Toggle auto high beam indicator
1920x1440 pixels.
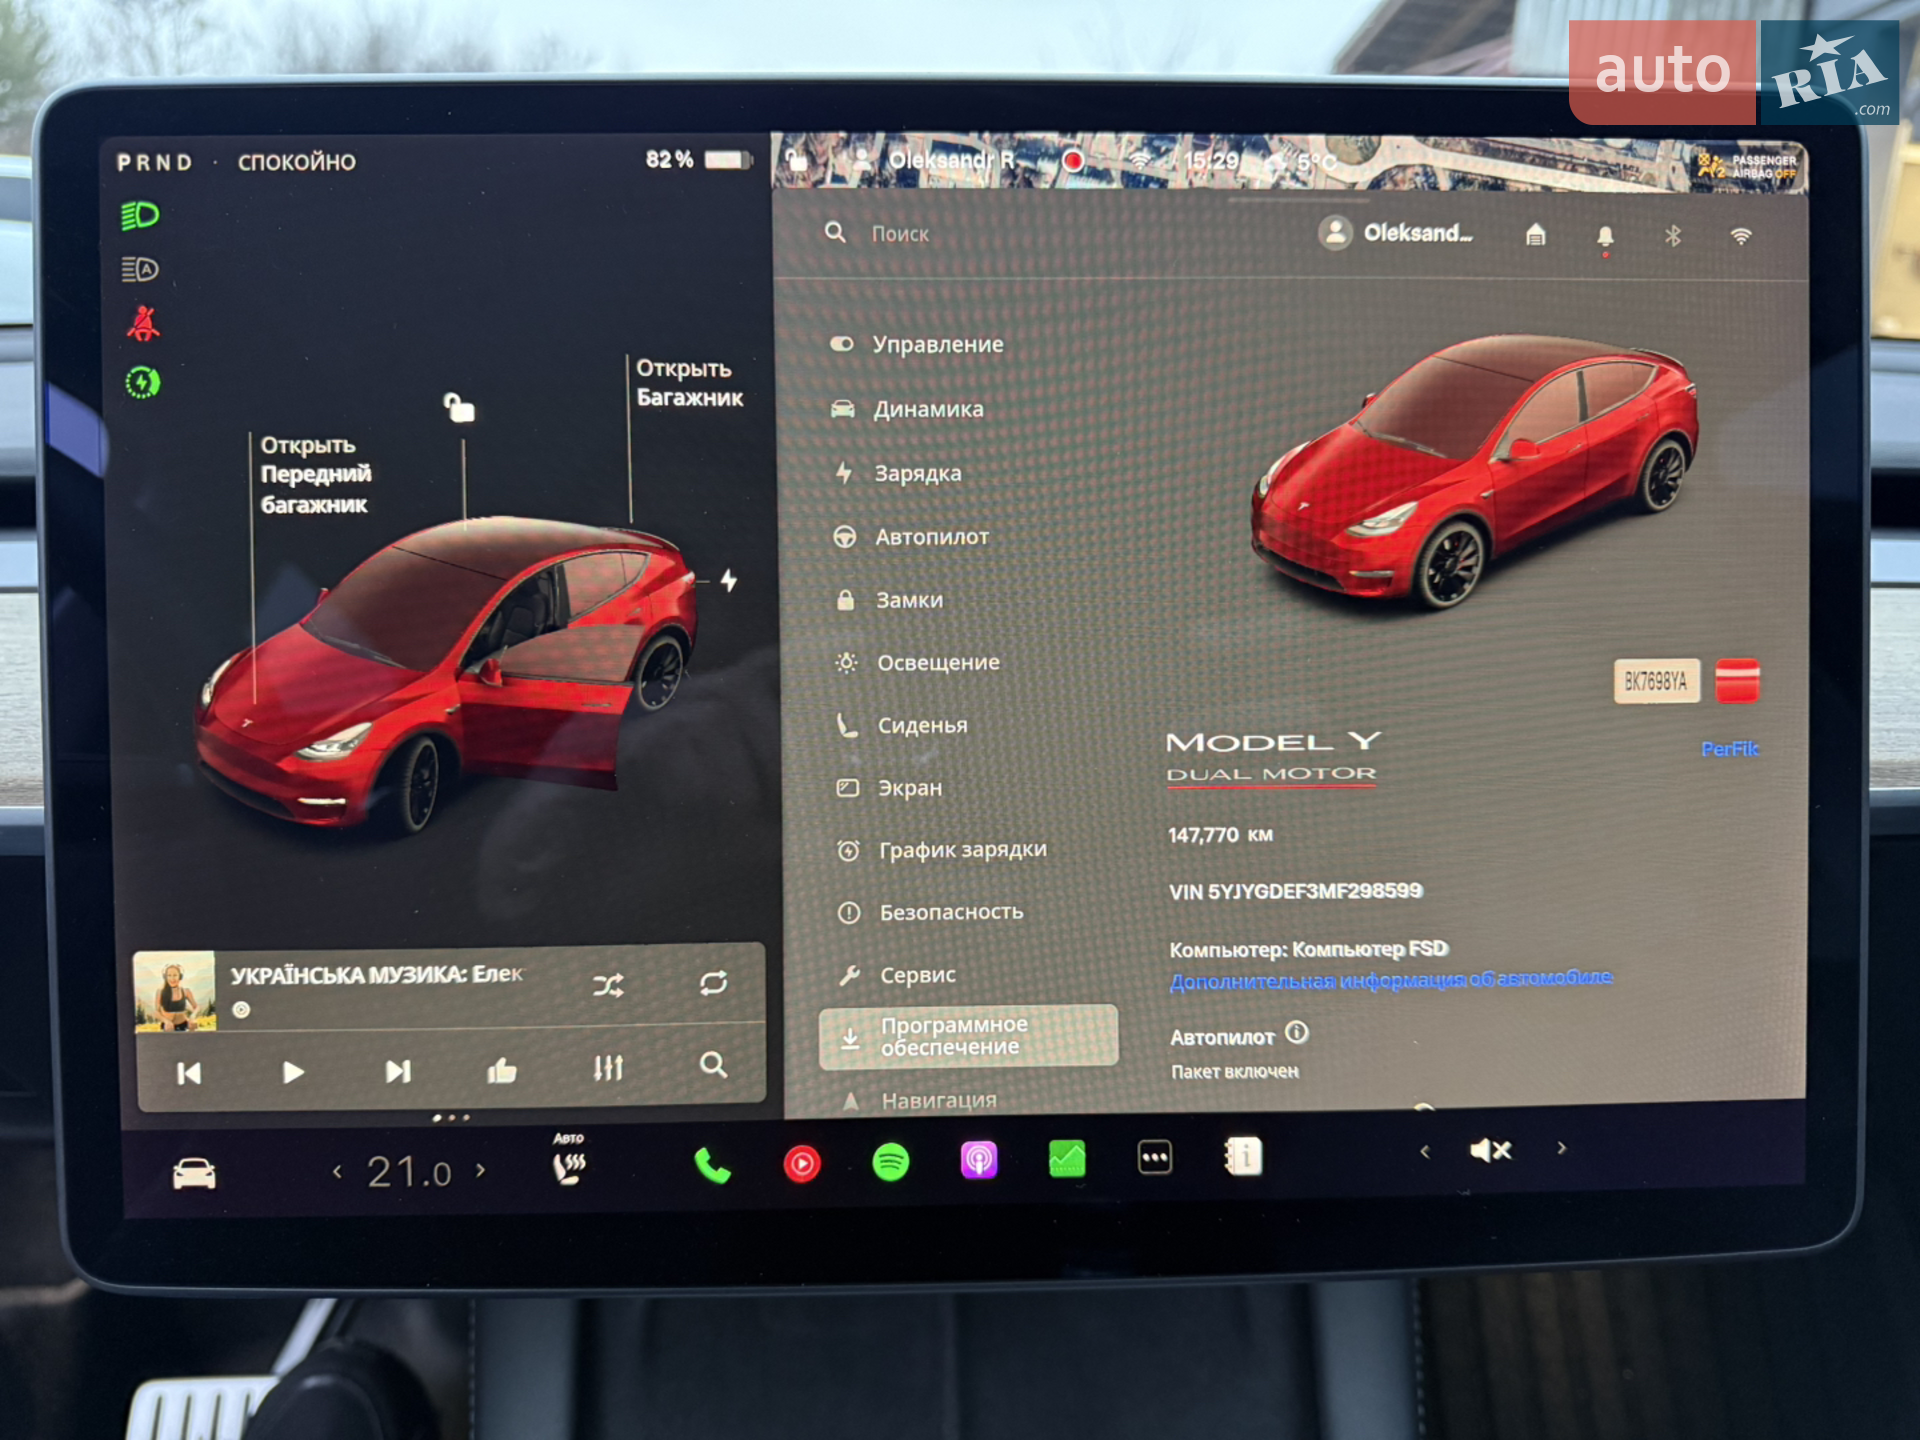[140, 269]
